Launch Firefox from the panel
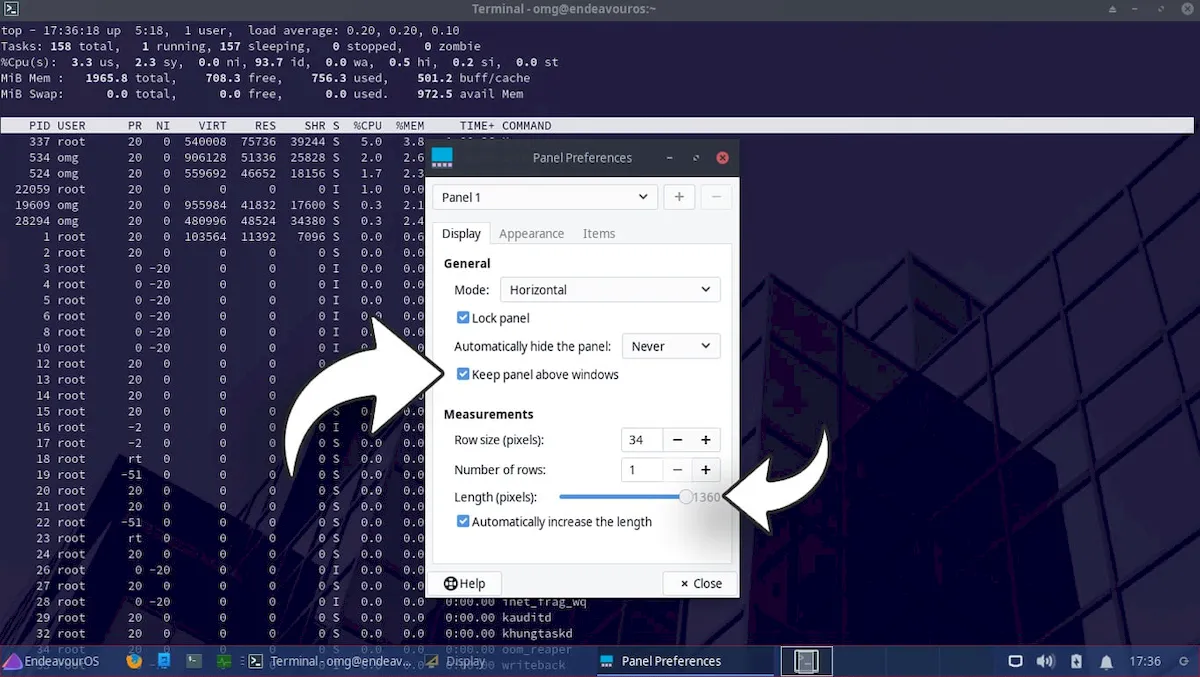 click(134, 661)
